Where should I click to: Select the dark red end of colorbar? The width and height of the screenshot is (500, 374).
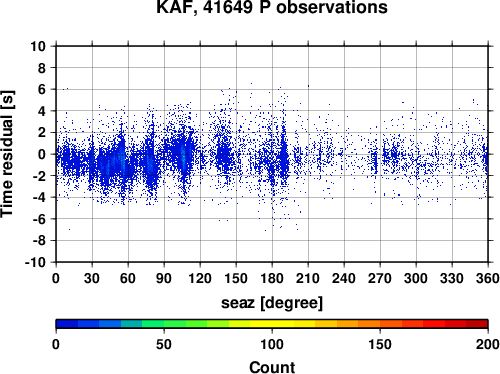[x=477, y=324]
